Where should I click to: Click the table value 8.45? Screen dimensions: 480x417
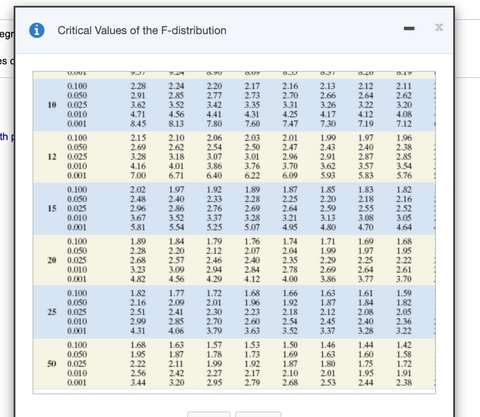138,124
